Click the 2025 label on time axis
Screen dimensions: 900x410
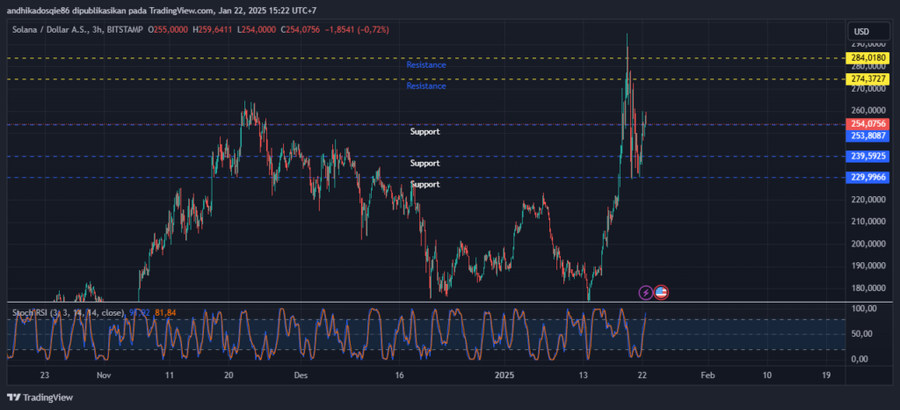coord(504,375)
